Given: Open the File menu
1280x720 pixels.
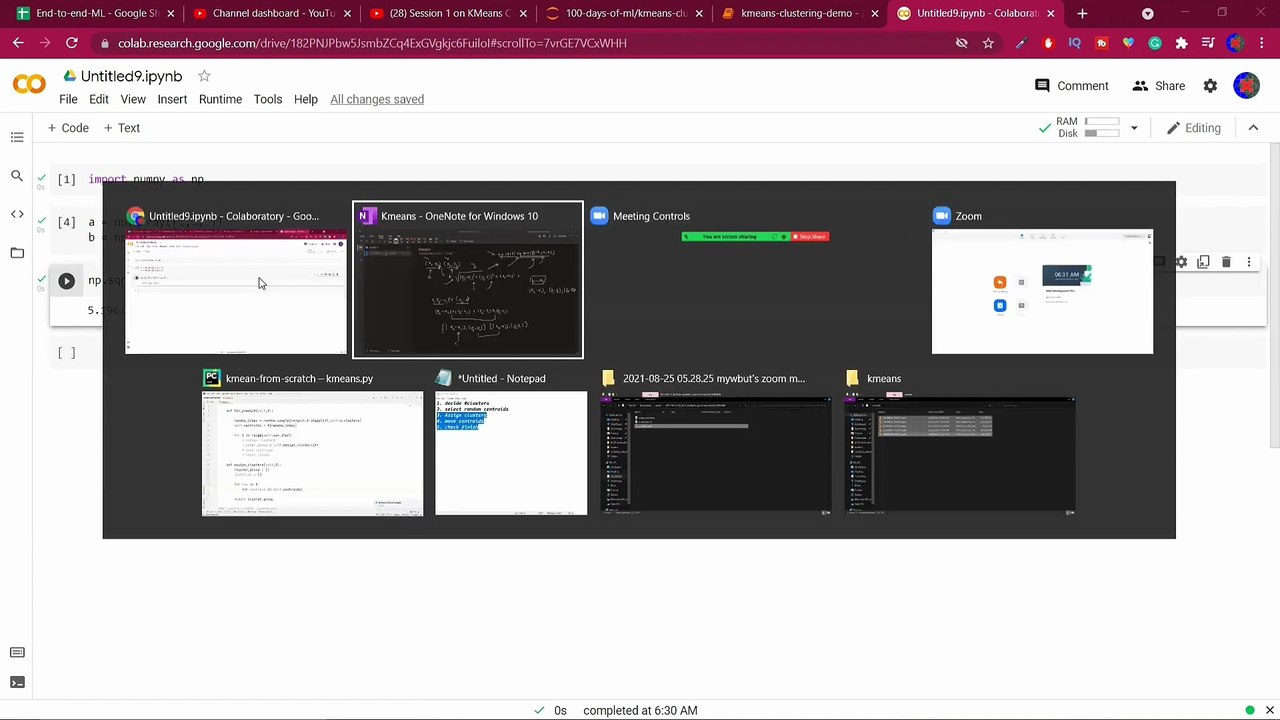Looking at the screenshot, I should pos(68,99).
